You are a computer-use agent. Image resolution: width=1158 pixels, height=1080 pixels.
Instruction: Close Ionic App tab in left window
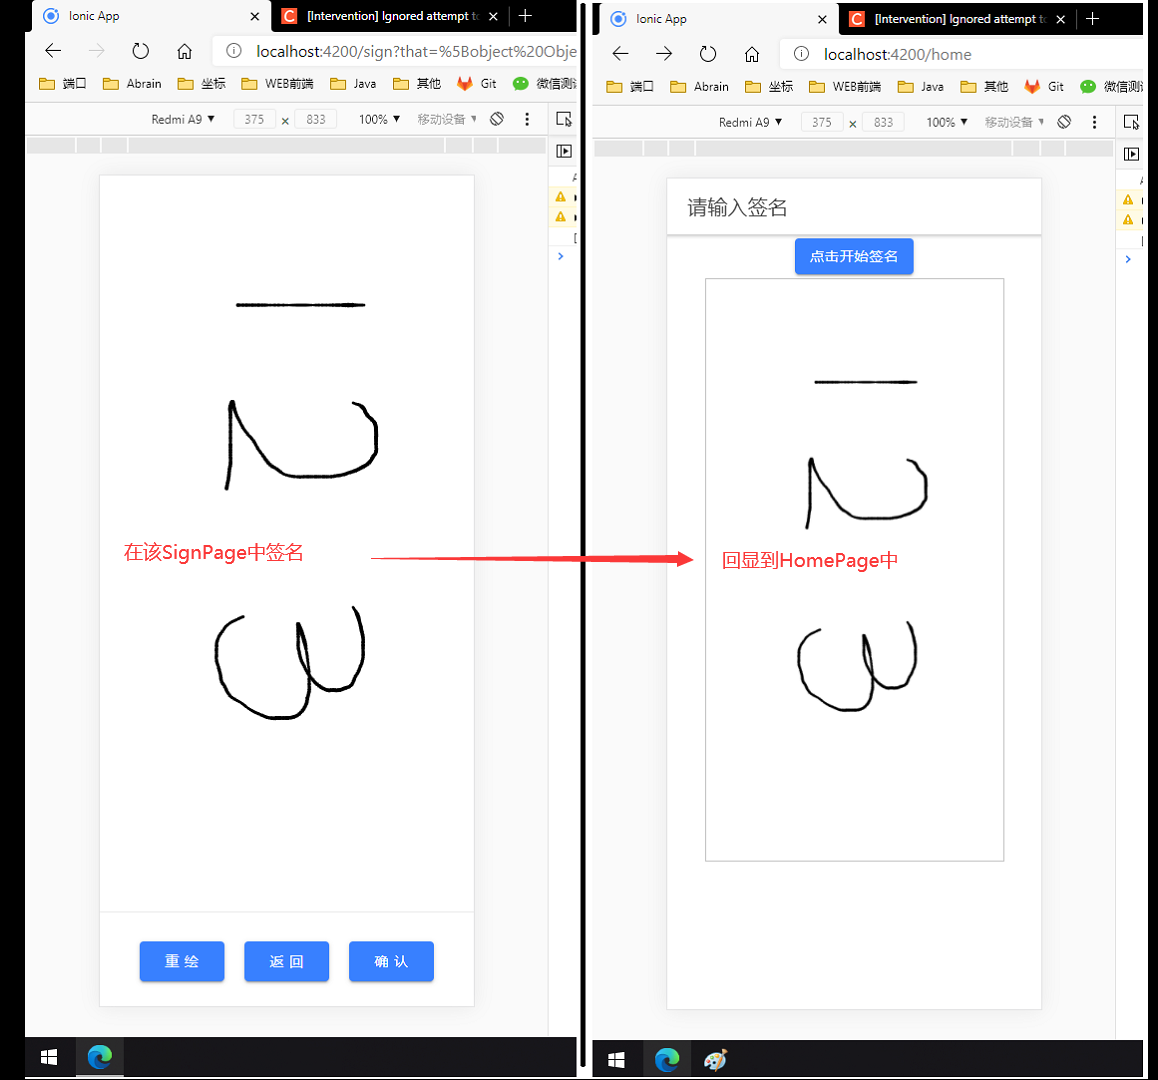pos(255,16)
